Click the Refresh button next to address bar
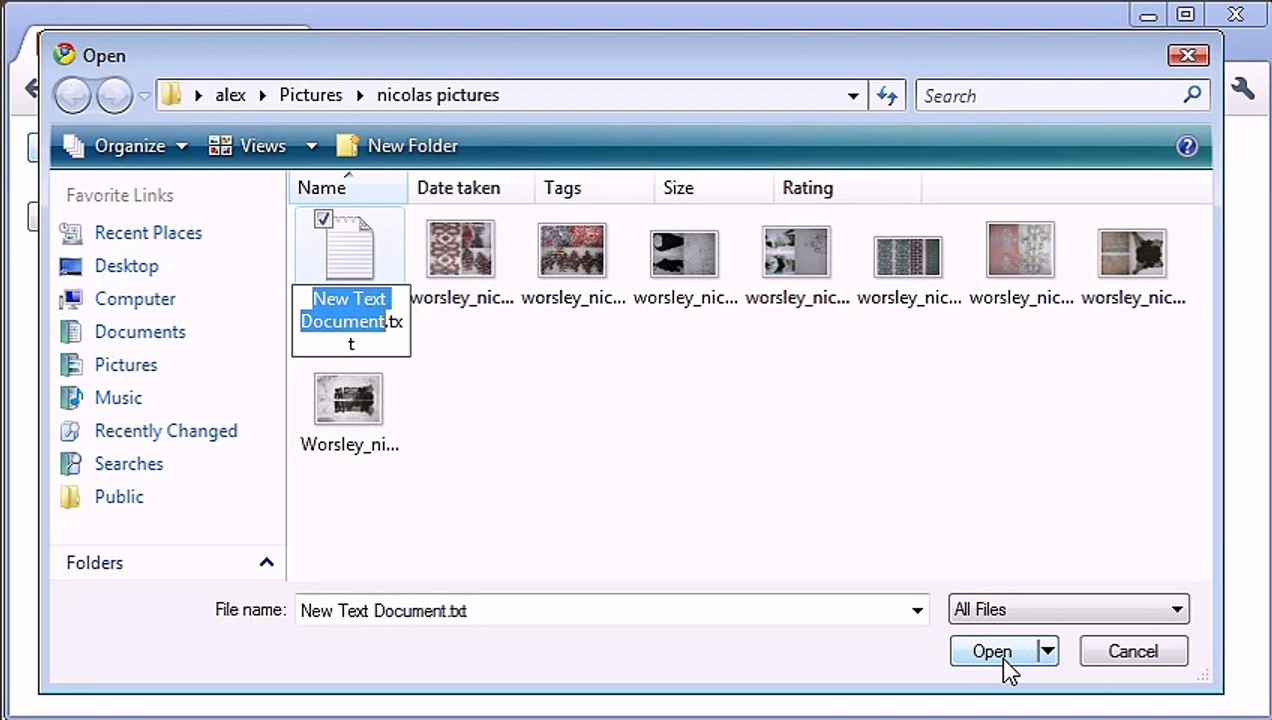 pyautogui.click(x=887, y=96)
